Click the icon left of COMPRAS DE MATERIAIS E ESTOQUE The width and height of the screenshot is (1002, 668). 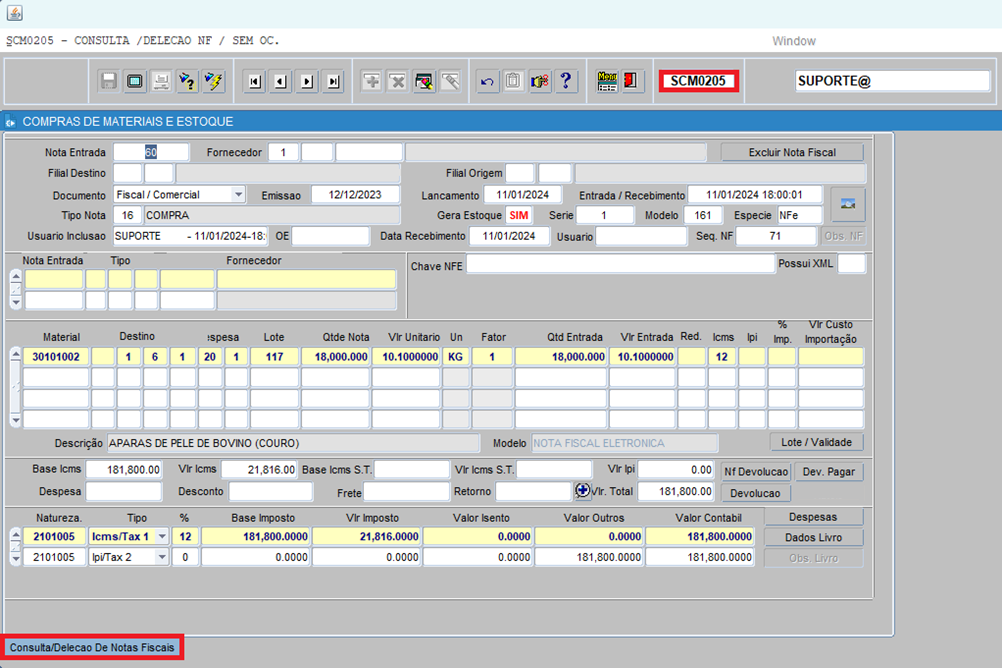point(10,121)
